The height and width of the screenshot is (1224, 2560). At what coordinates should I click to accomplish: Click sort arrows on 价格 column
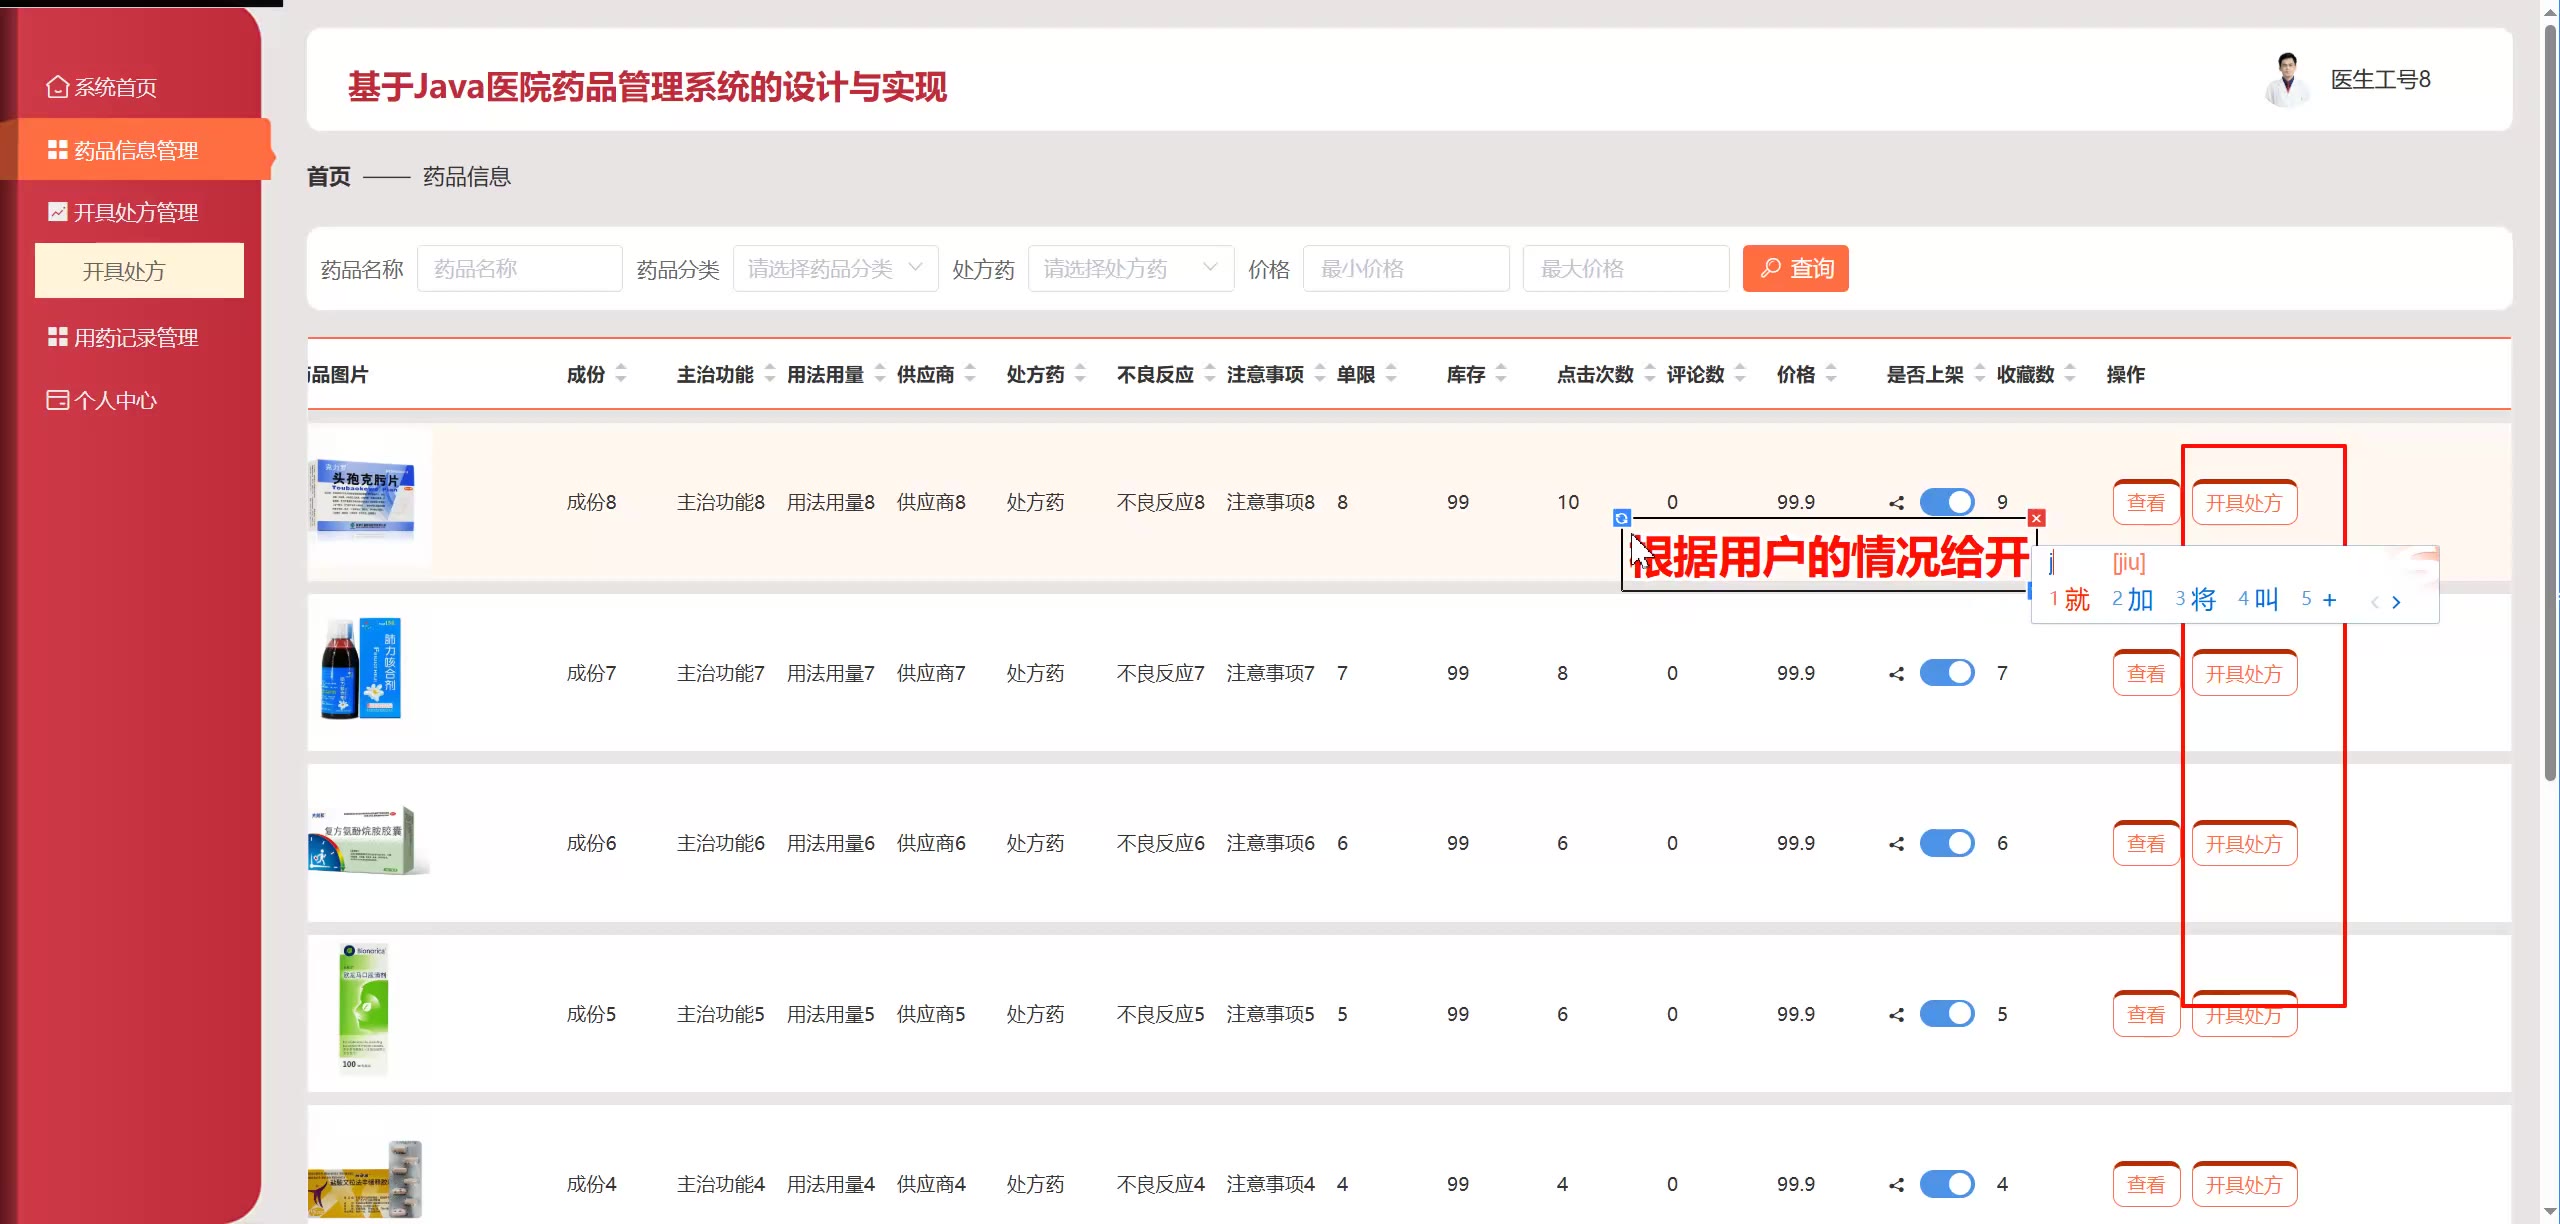point(1831,374)
